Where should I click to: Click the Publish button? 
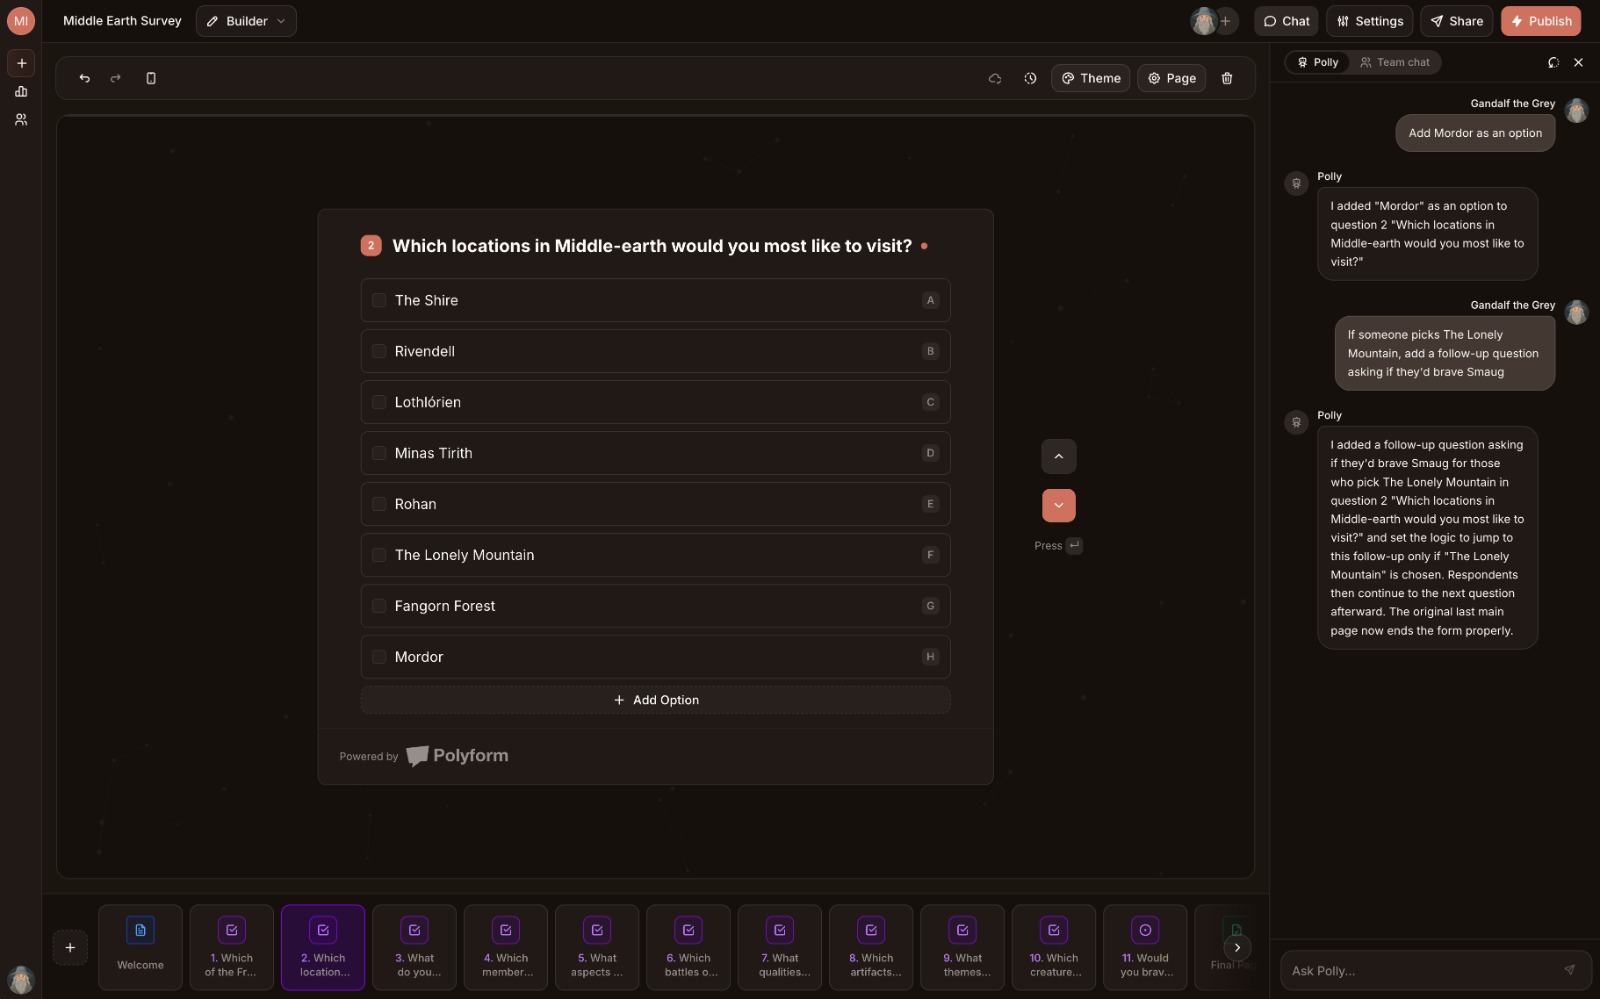coord(1540,21)
